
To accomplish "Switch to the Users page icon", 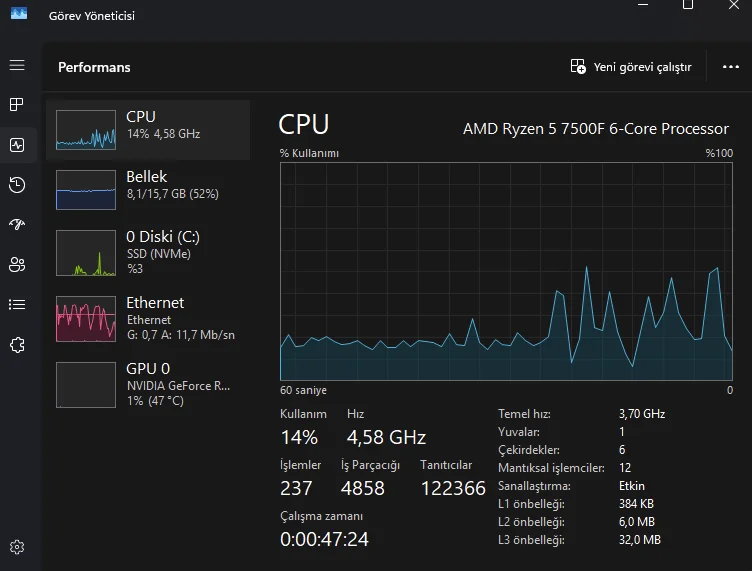I will (17, 265).
